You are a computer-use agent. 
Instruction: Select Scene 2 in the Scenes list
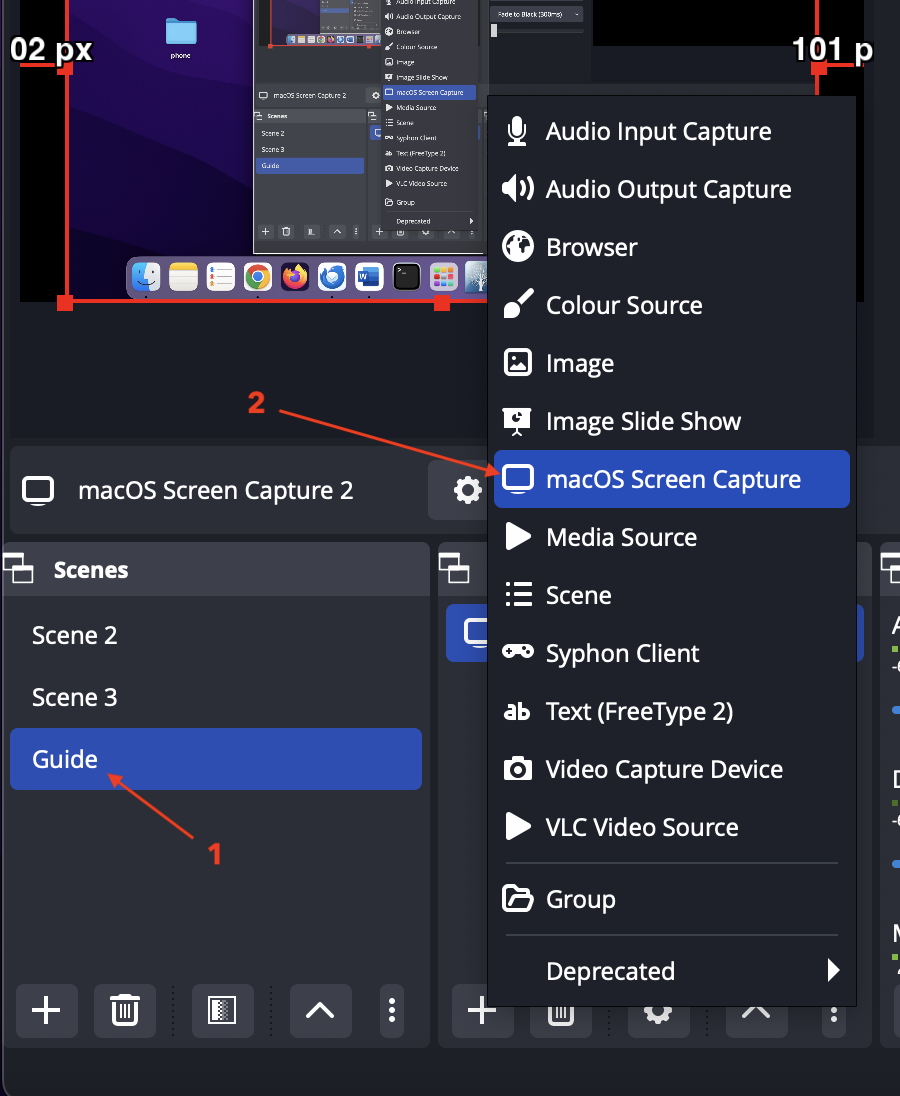tap(216, 636)
